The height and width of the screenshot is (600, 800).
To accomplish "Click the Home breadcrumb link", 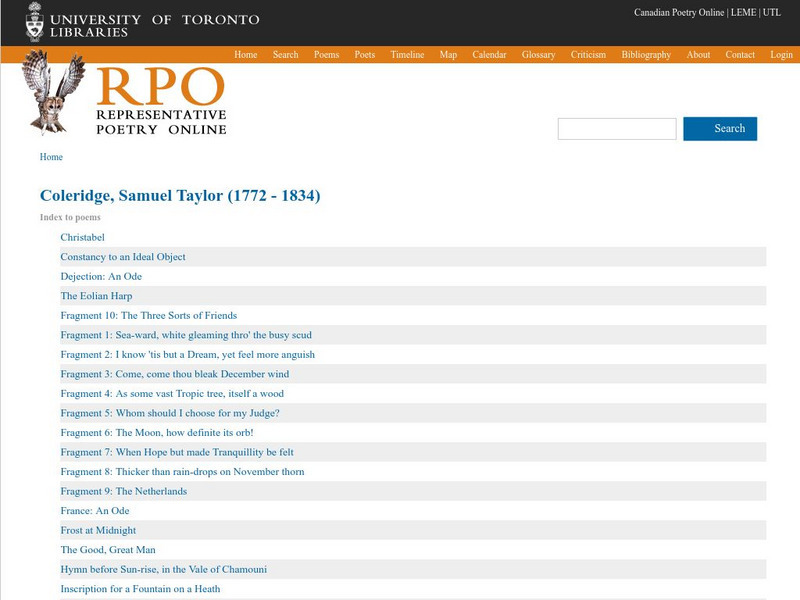I will [51, 157].
